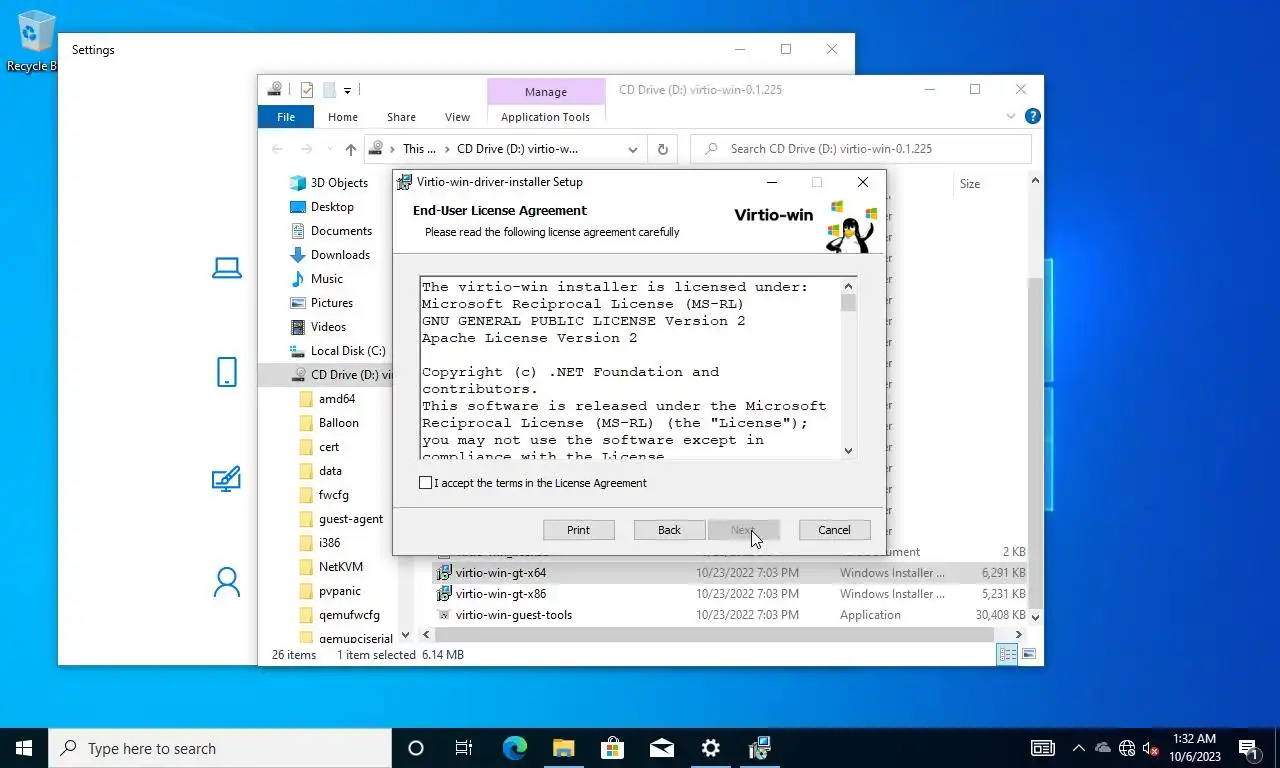Select Desktop in navigation pane
The height and width of the screenshot is (768, 1280).
click(332, 207)
